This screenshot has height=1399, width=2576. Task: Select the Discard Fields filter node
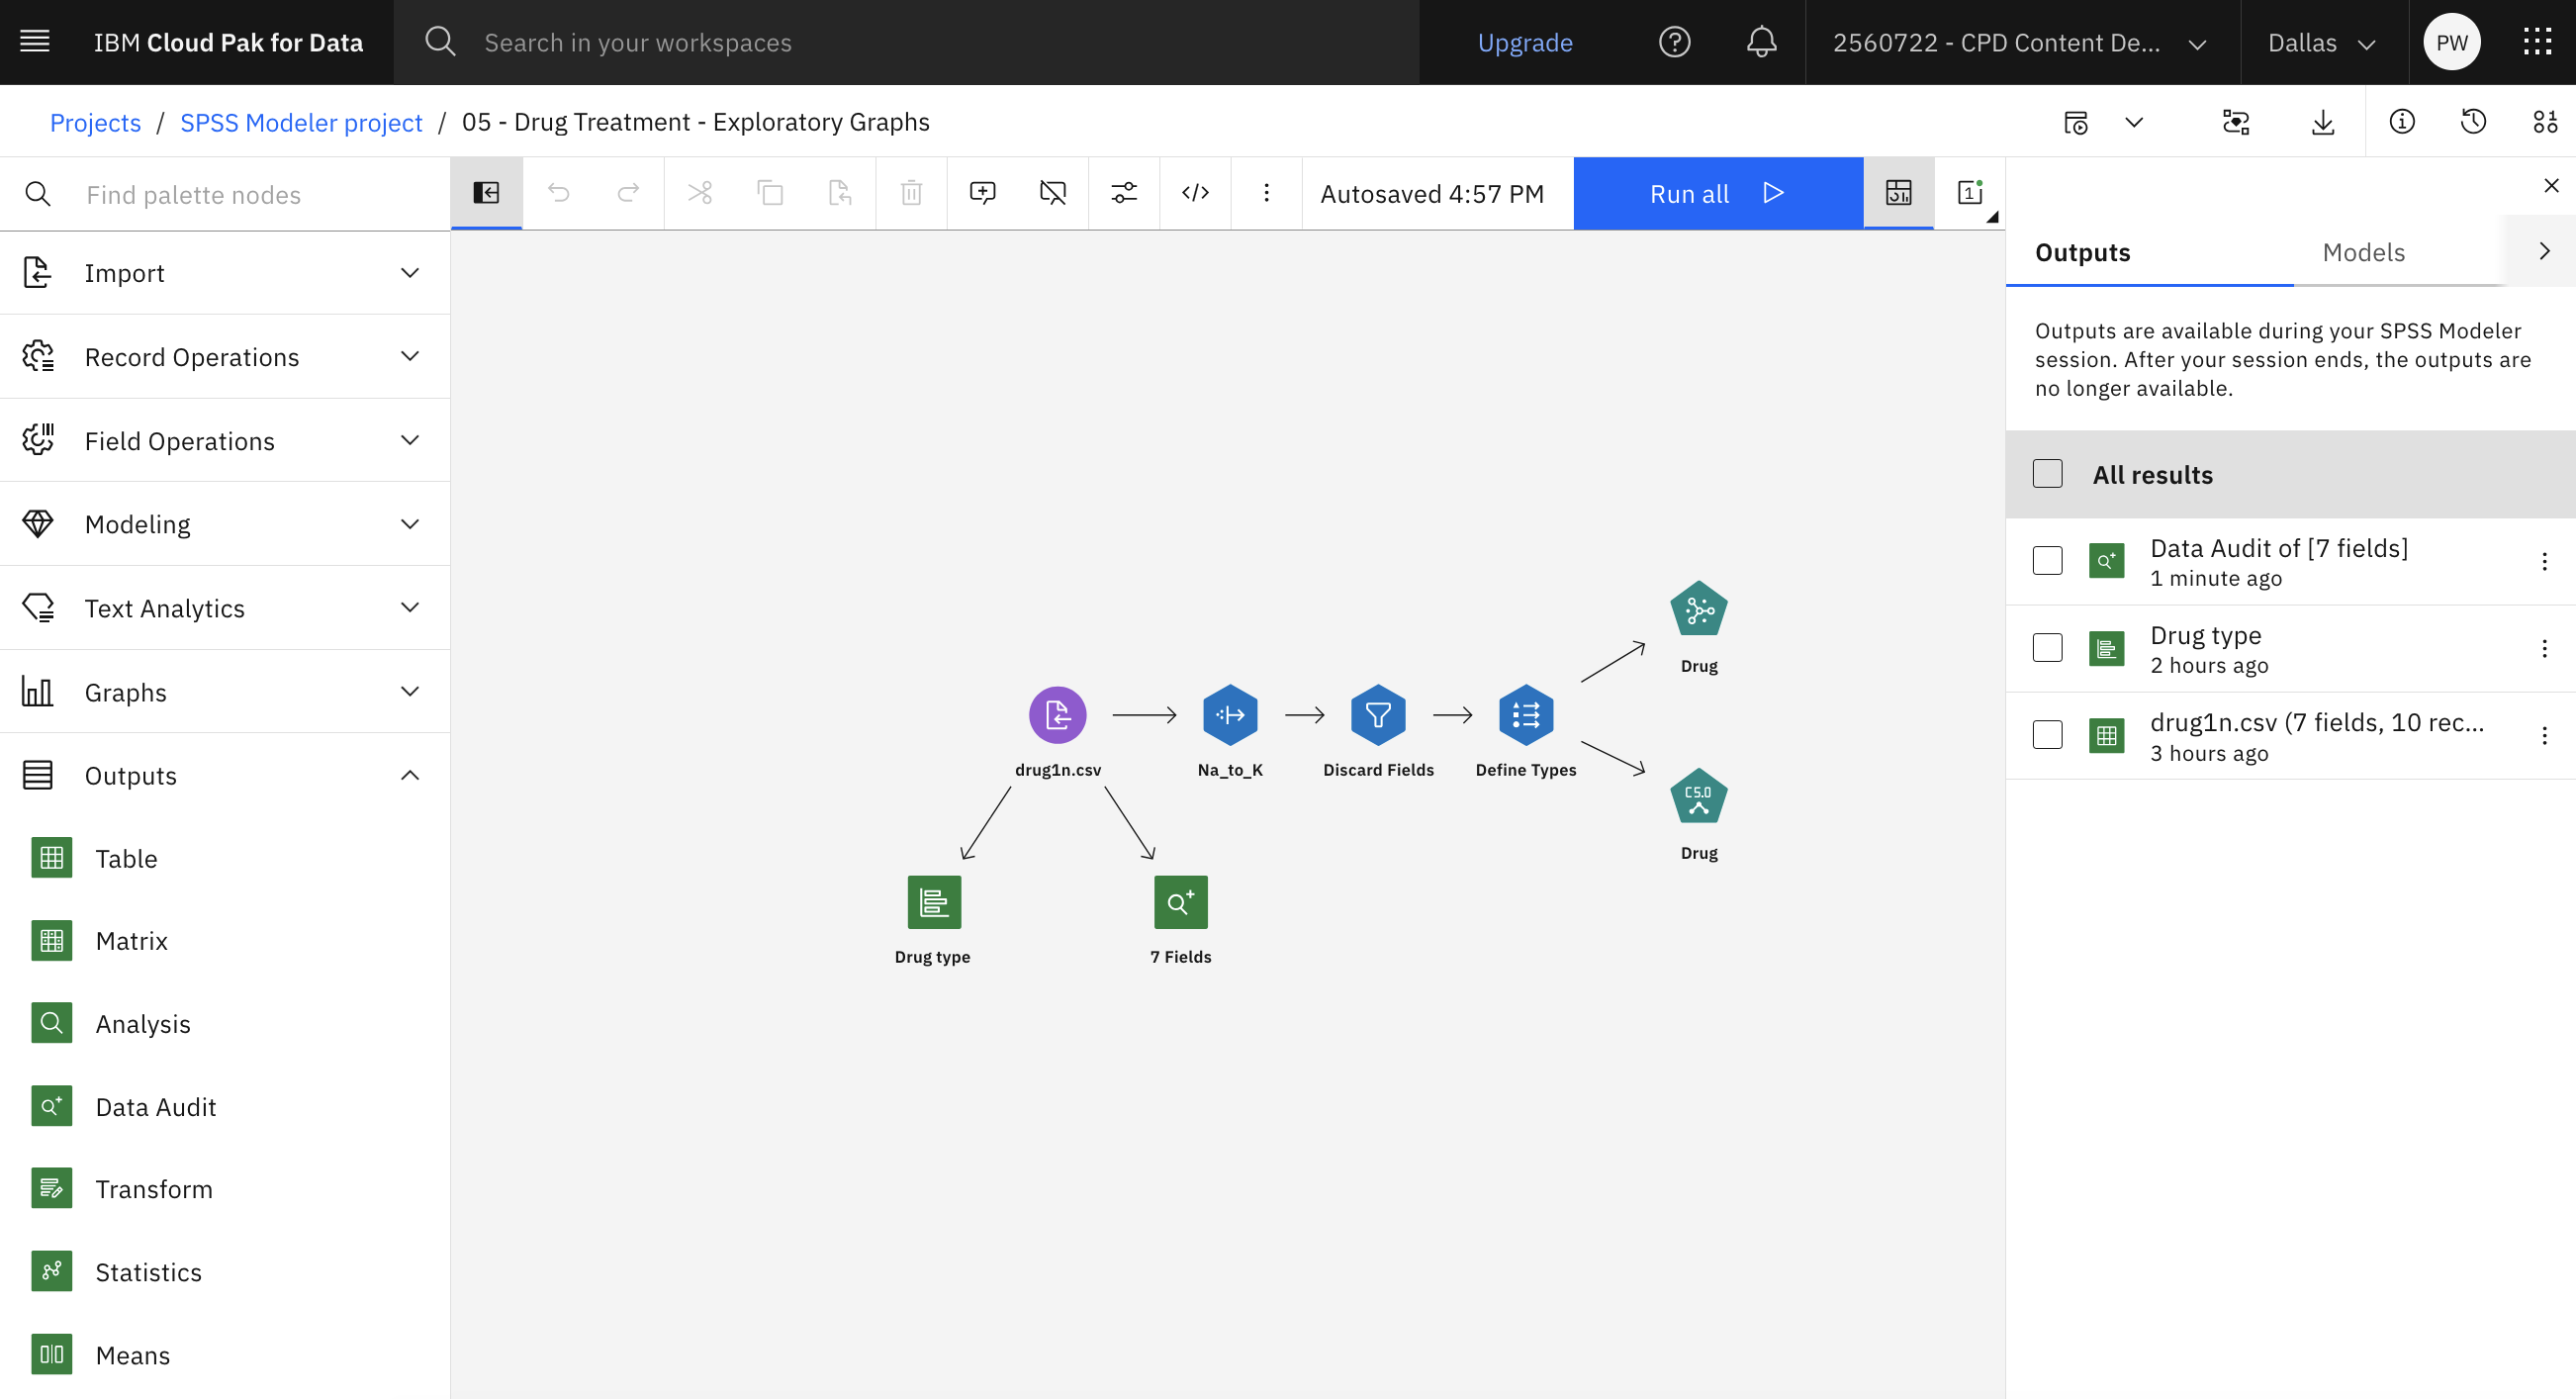coord(1378,715)
